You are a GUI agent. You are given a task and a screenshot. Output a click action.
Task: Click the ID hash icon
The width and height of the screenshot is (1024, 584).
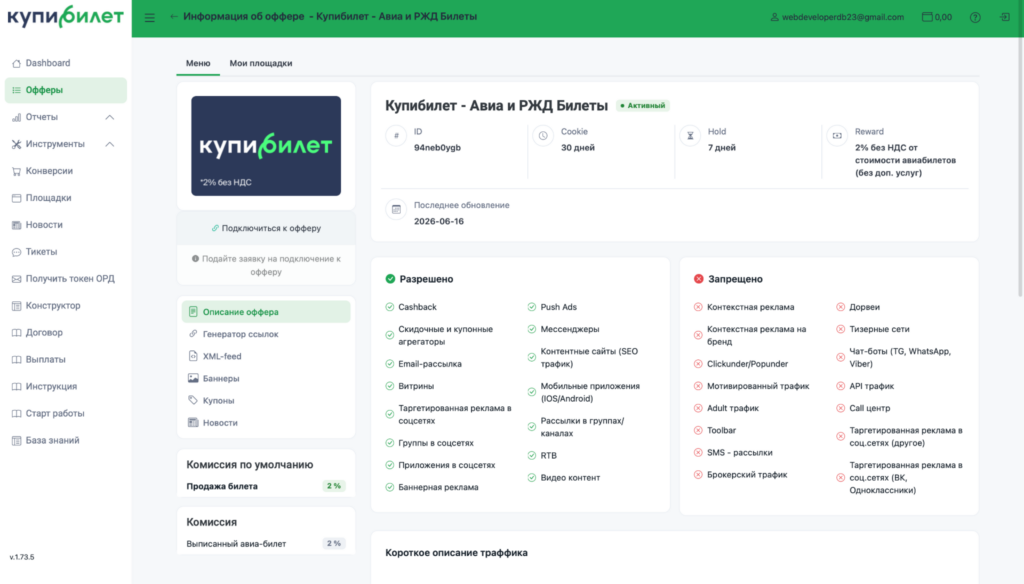[396, 136]
